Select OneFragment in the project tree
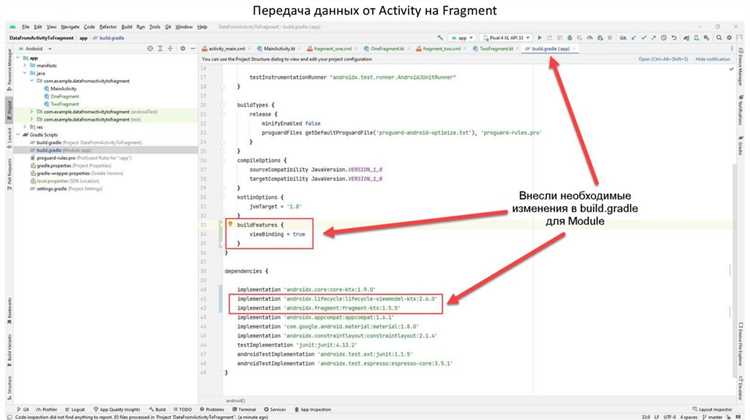The width and height of the screenshot is (750, 420). [65, 96]
